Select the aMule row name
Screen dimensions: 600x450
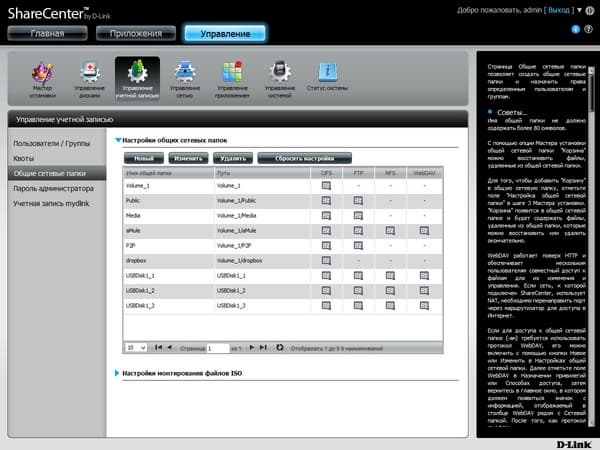click(x=133, y=230)
